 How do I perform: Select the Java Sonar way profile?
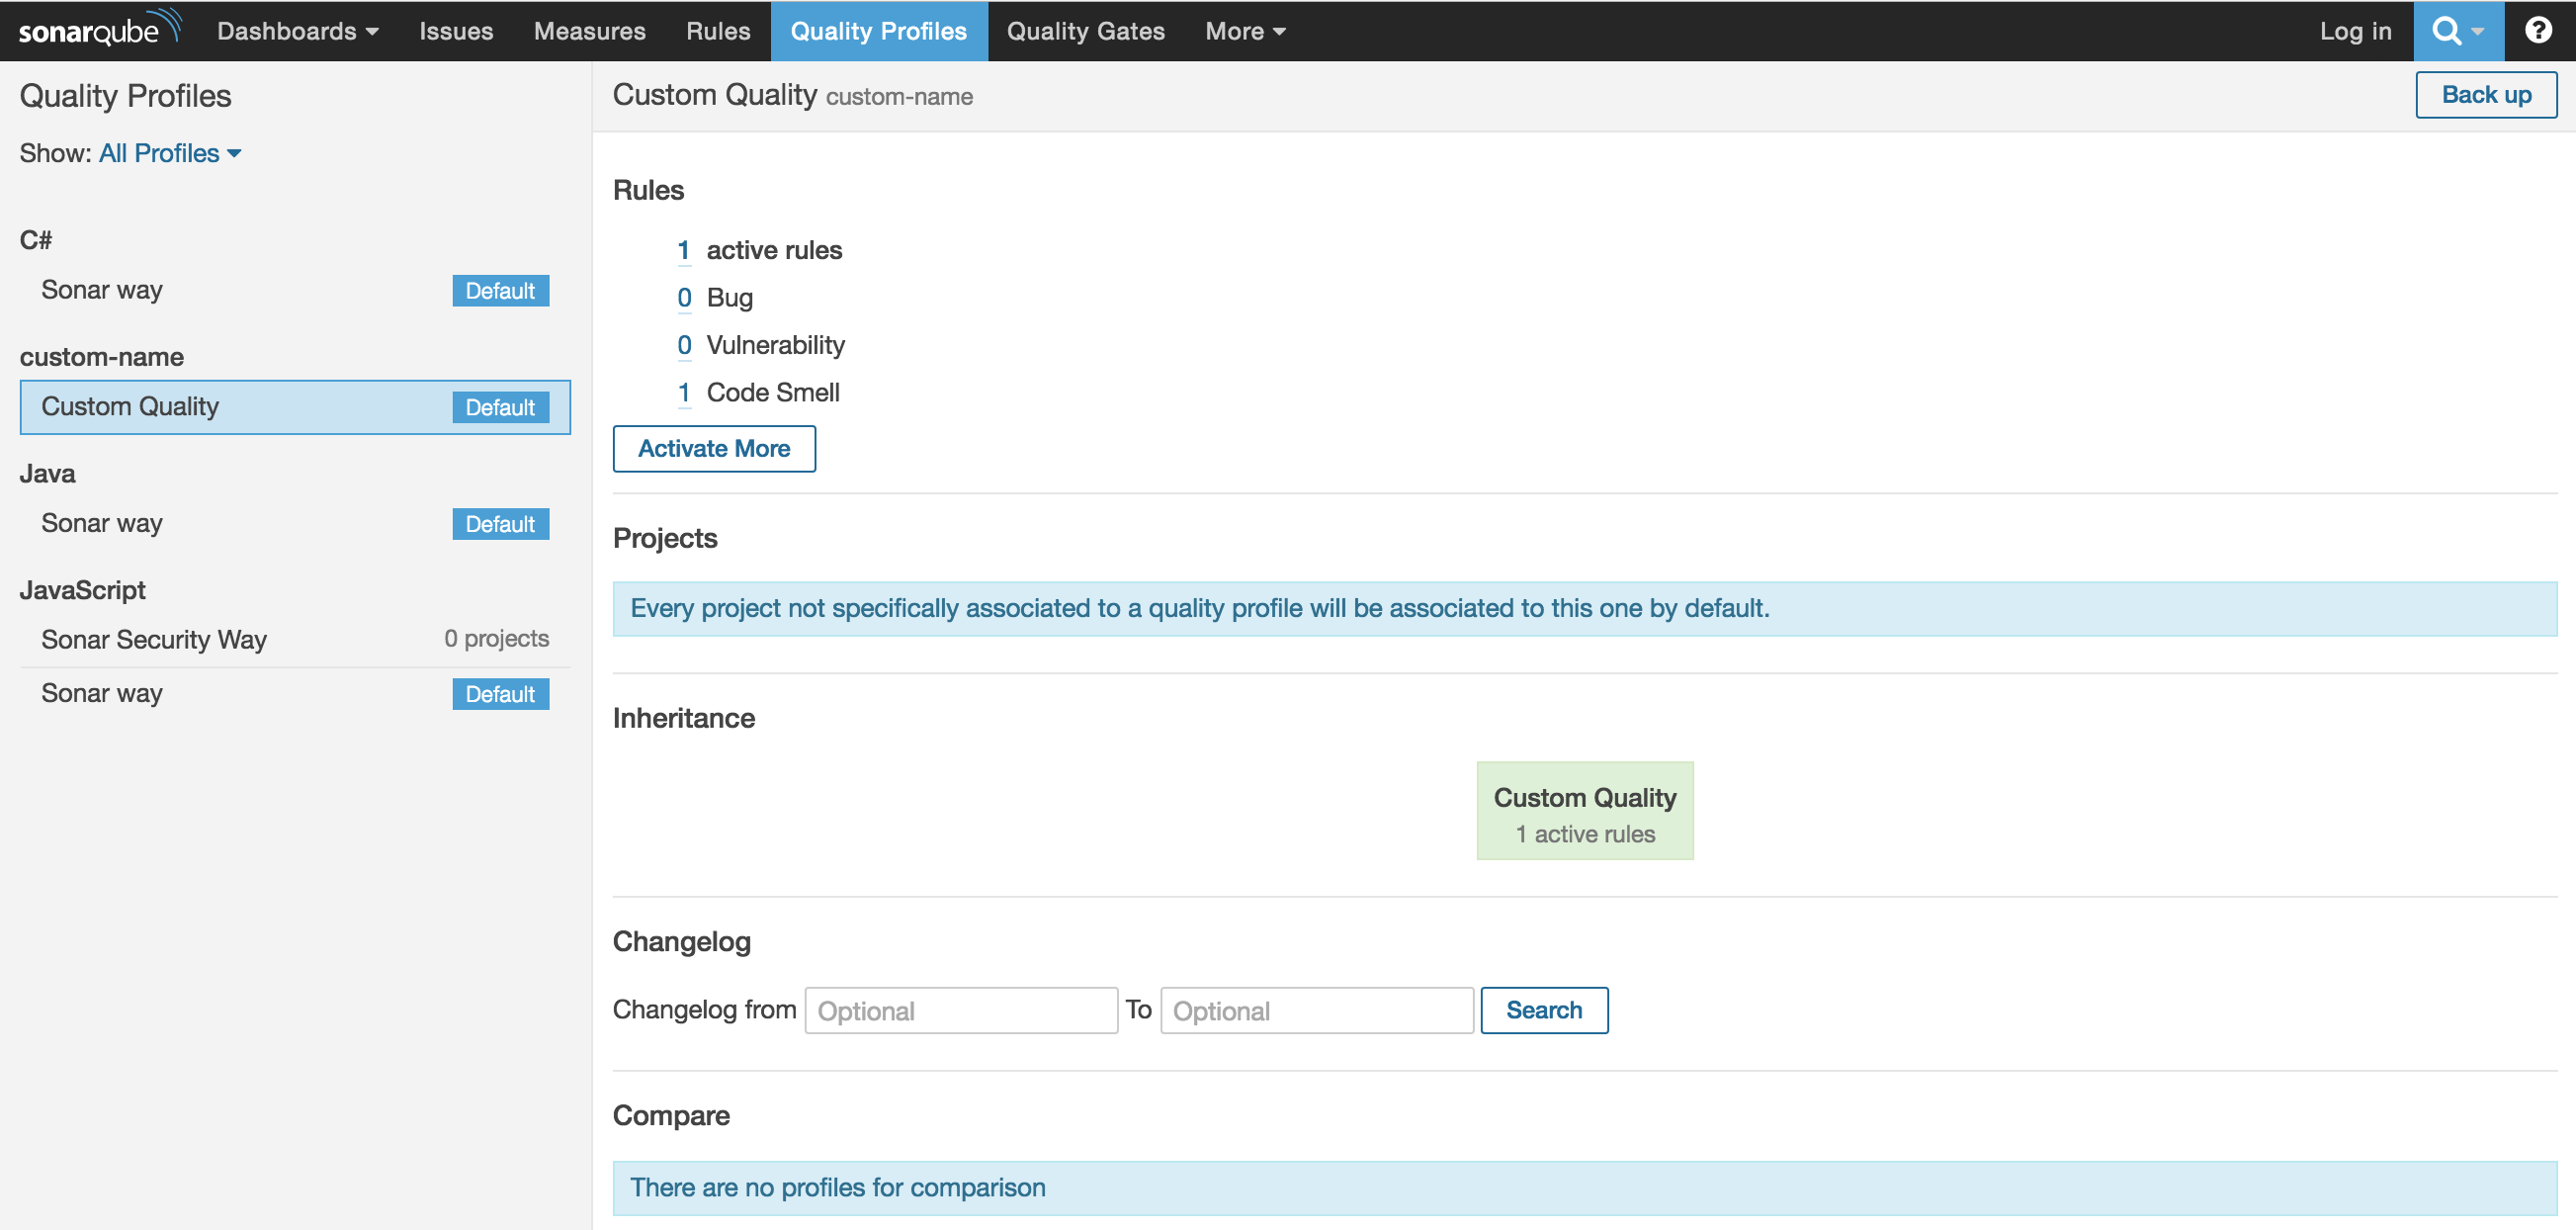[101, 523]
